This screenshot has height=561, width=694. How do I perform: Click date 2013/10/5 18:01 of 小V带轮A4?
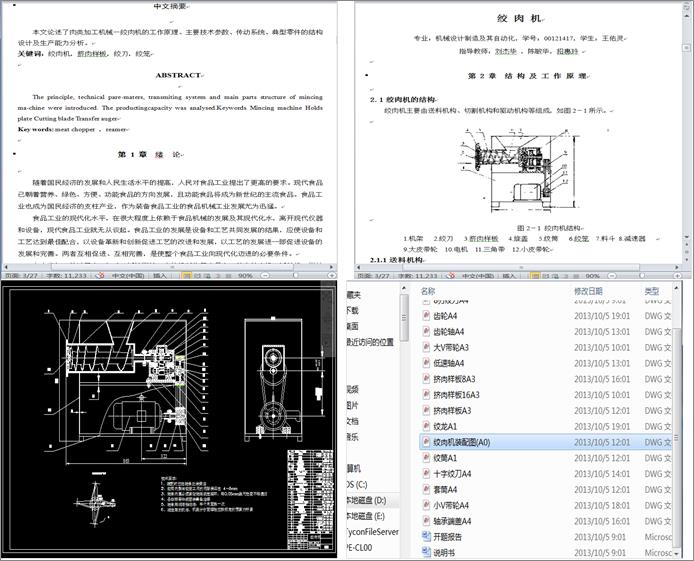(x=602, y=505)
